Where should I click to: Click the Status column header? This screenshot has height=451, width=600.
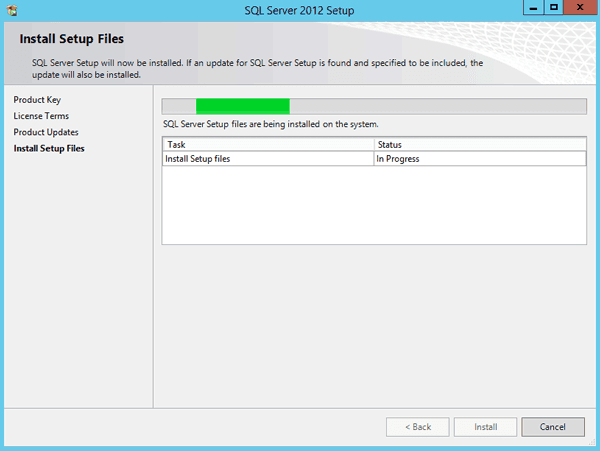(480, 145)
